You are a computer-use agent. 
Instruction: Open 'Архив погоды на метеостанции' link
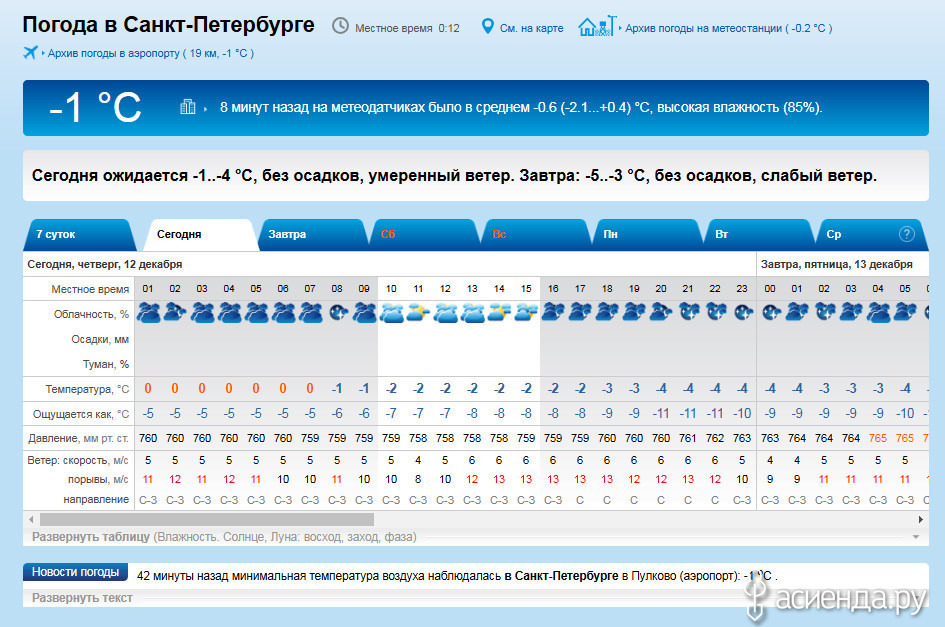coord(729,28)
